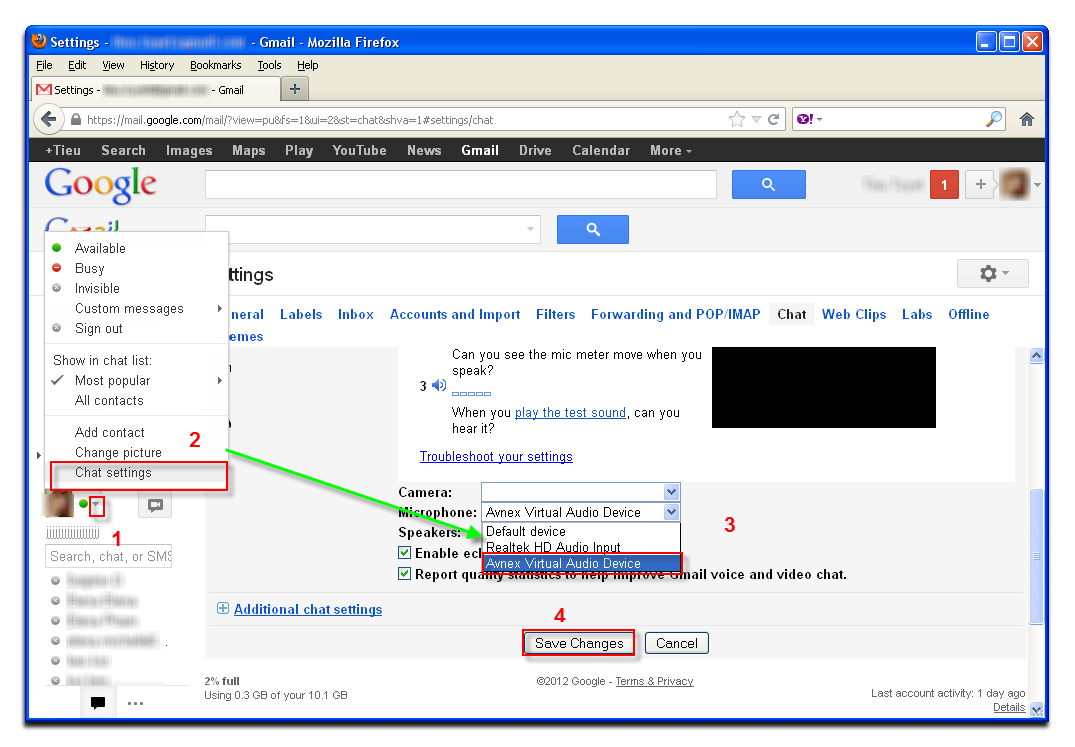
Task: Click the chat bubble icon at bottom left
Action: click(x=98, y=702)
